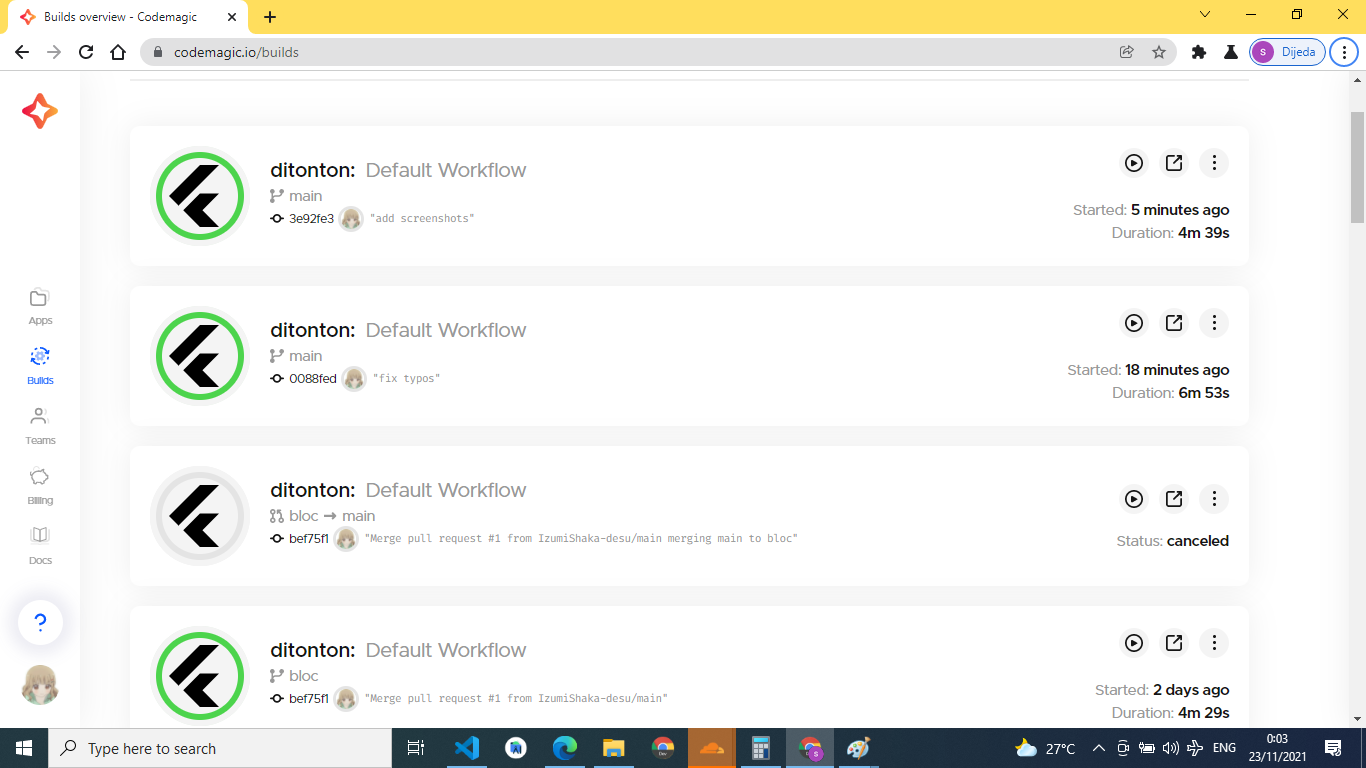Open the Builds section in sidebar
Image resolution: width=1366 pixels, height=768 pixels.
coord(40,366)
